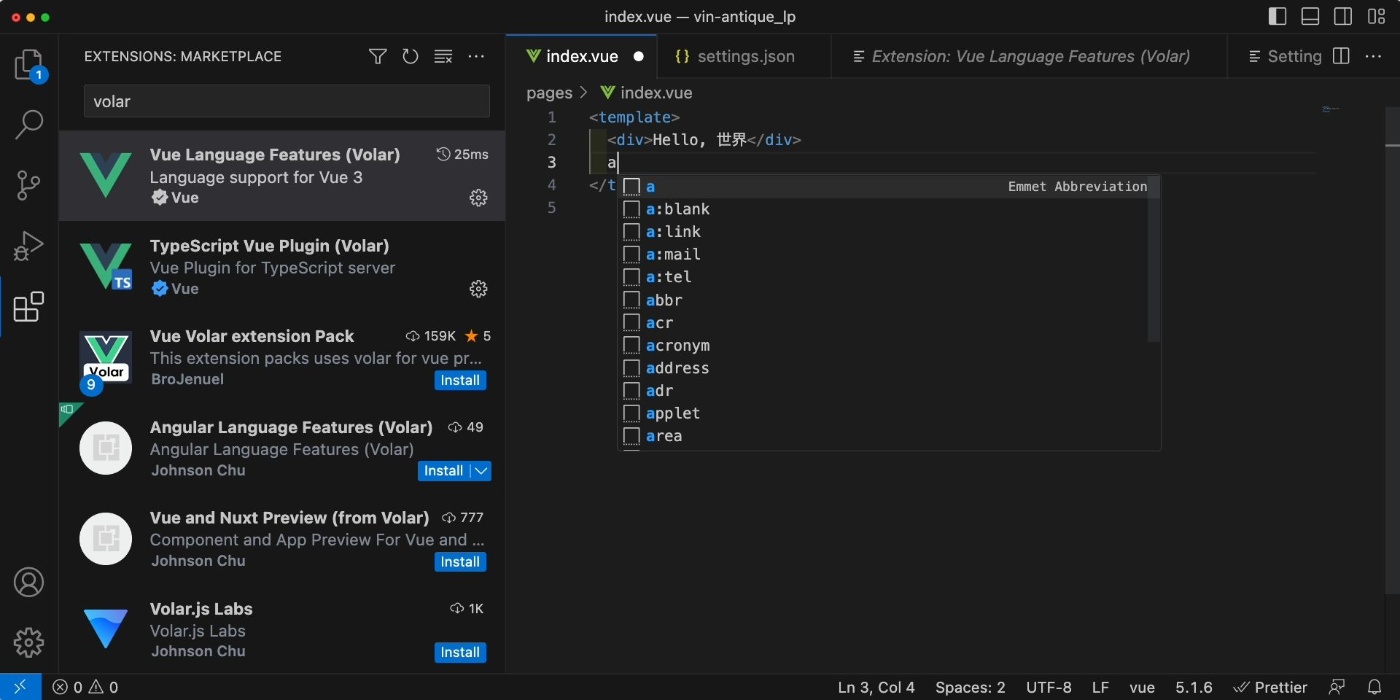Open the Manage gear in activity bar

pyautogui.click(x=29, y=642)
